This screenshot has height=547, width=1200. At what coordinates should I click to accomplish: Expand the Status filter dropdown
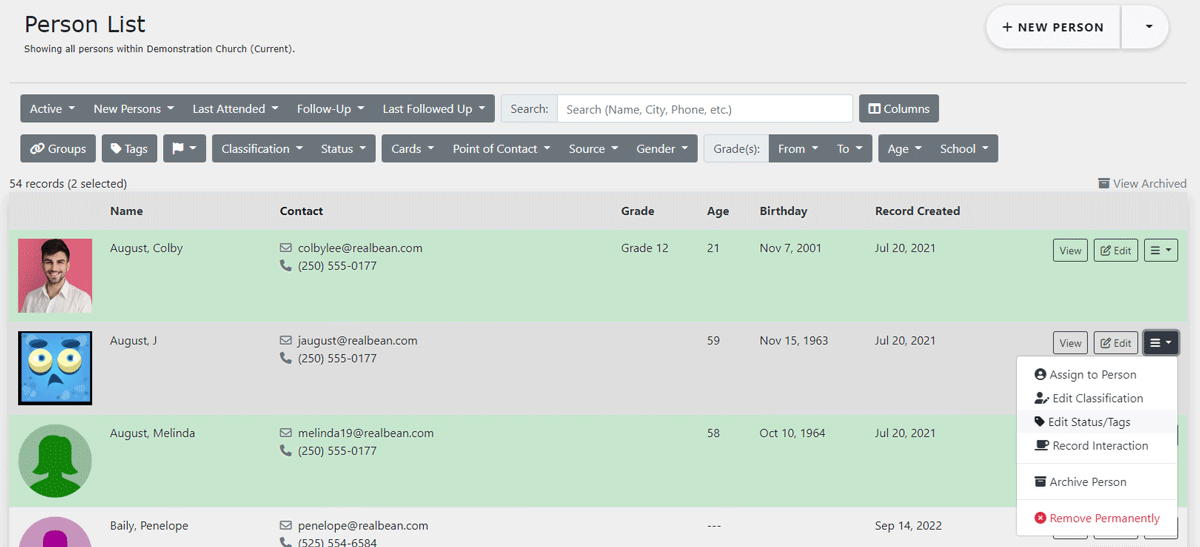pos(343,149)
